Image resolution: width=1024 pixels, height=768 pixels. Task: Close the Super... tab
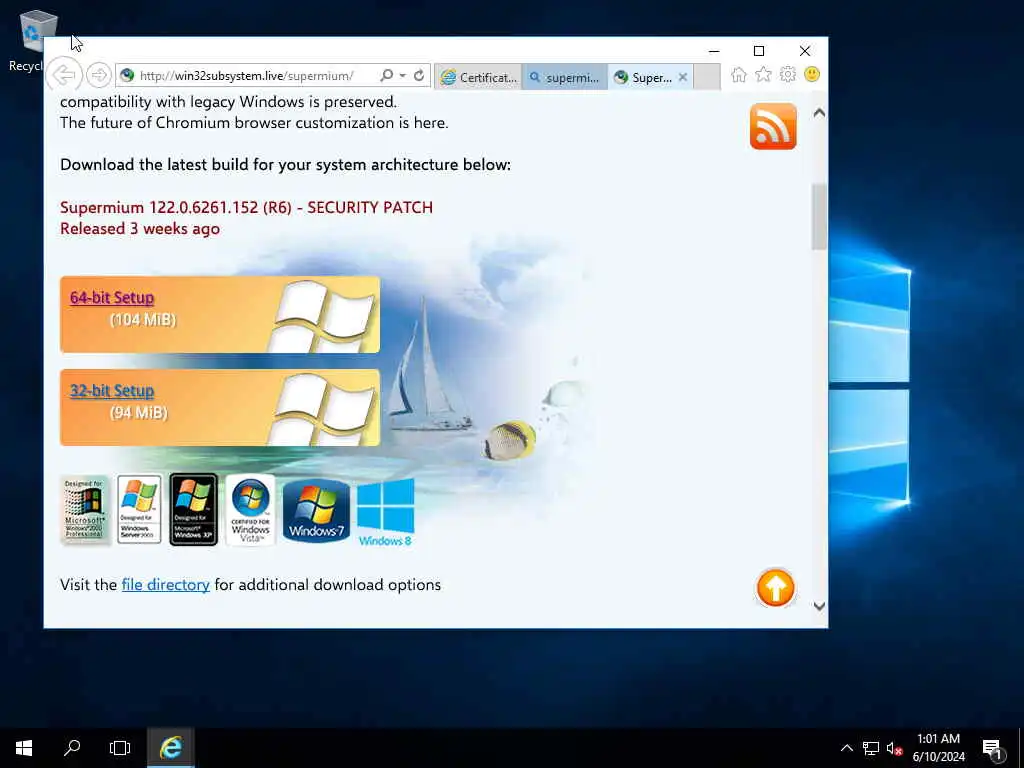coord(682,77)
